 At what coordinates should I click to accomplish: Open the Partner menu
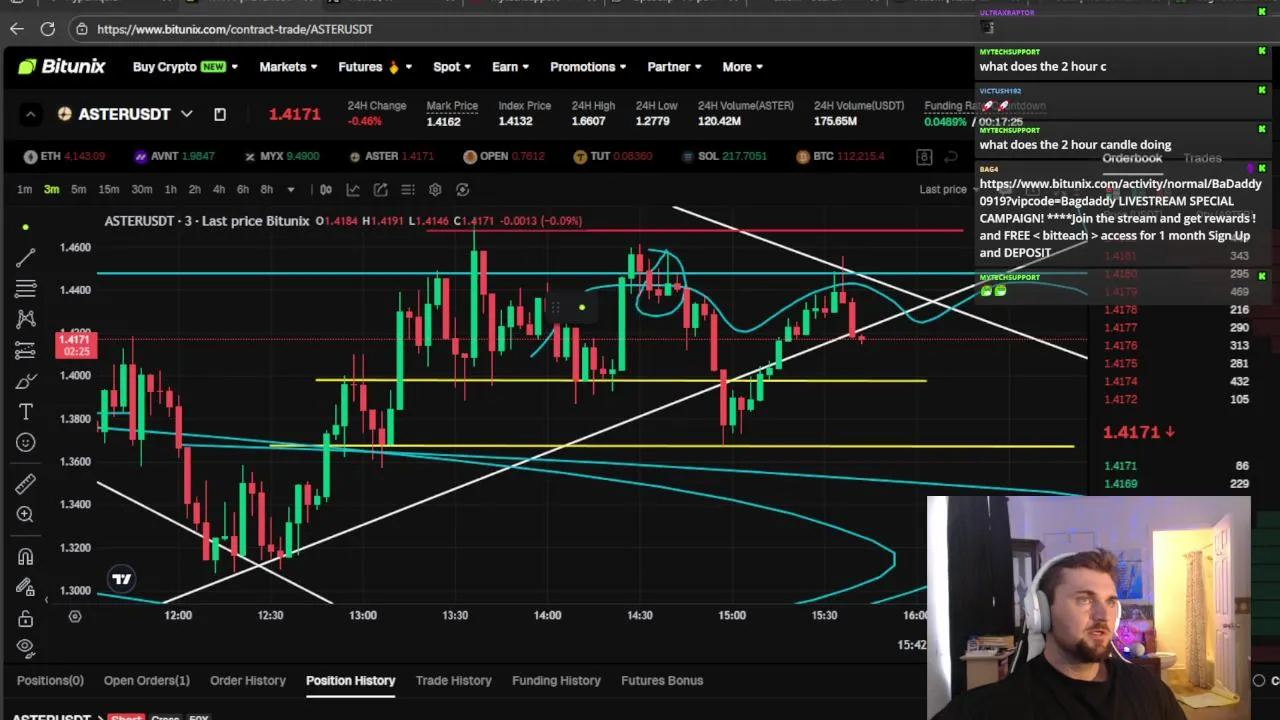pyautogui.click(x=674, y=67)
